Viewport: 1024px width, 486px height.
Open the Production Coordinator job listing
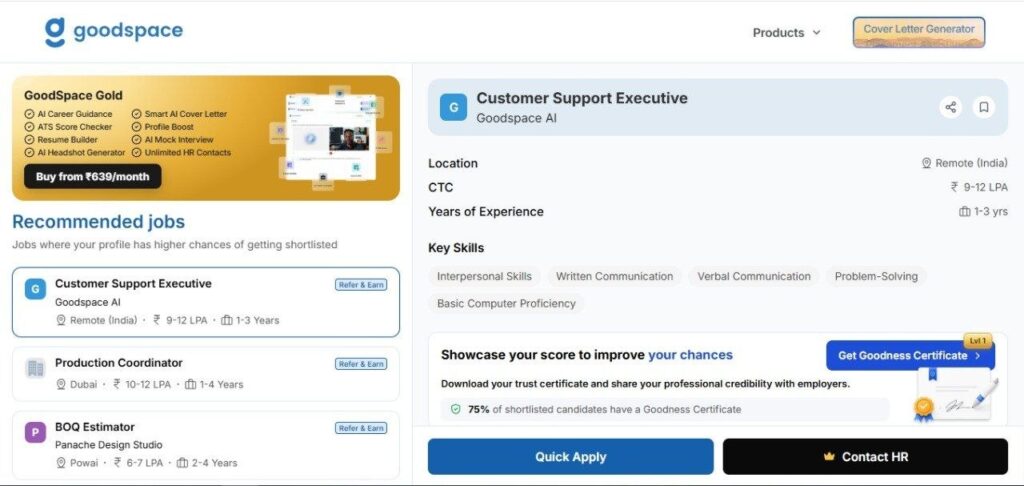tap(206, 374)
